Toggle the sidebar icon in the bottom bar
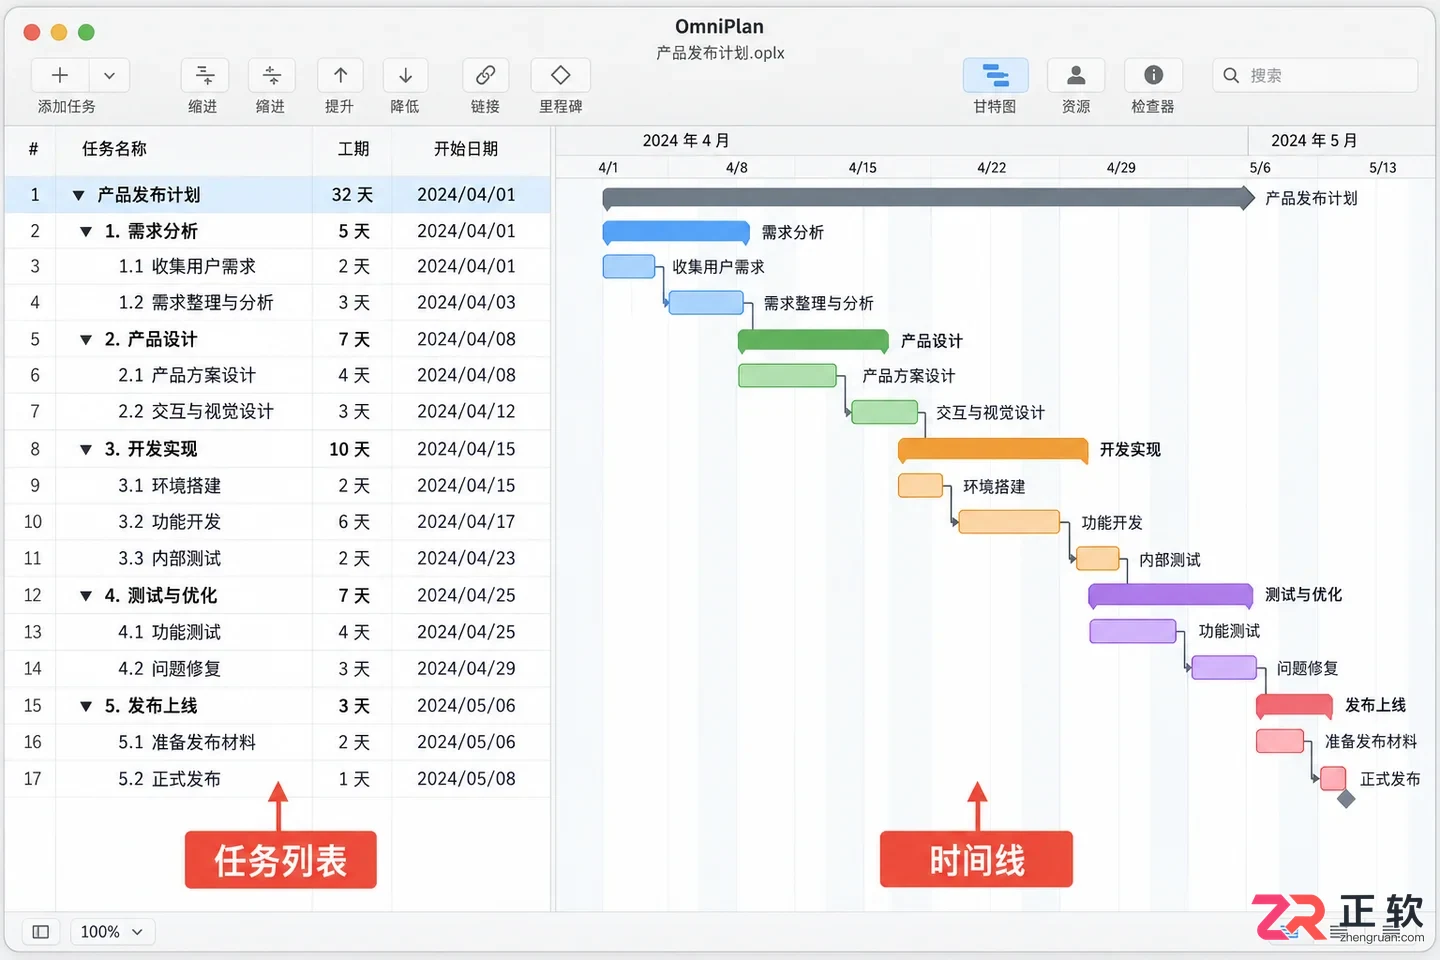Image resolution: width=1440 pixels, height=960 pixels. 40,932
